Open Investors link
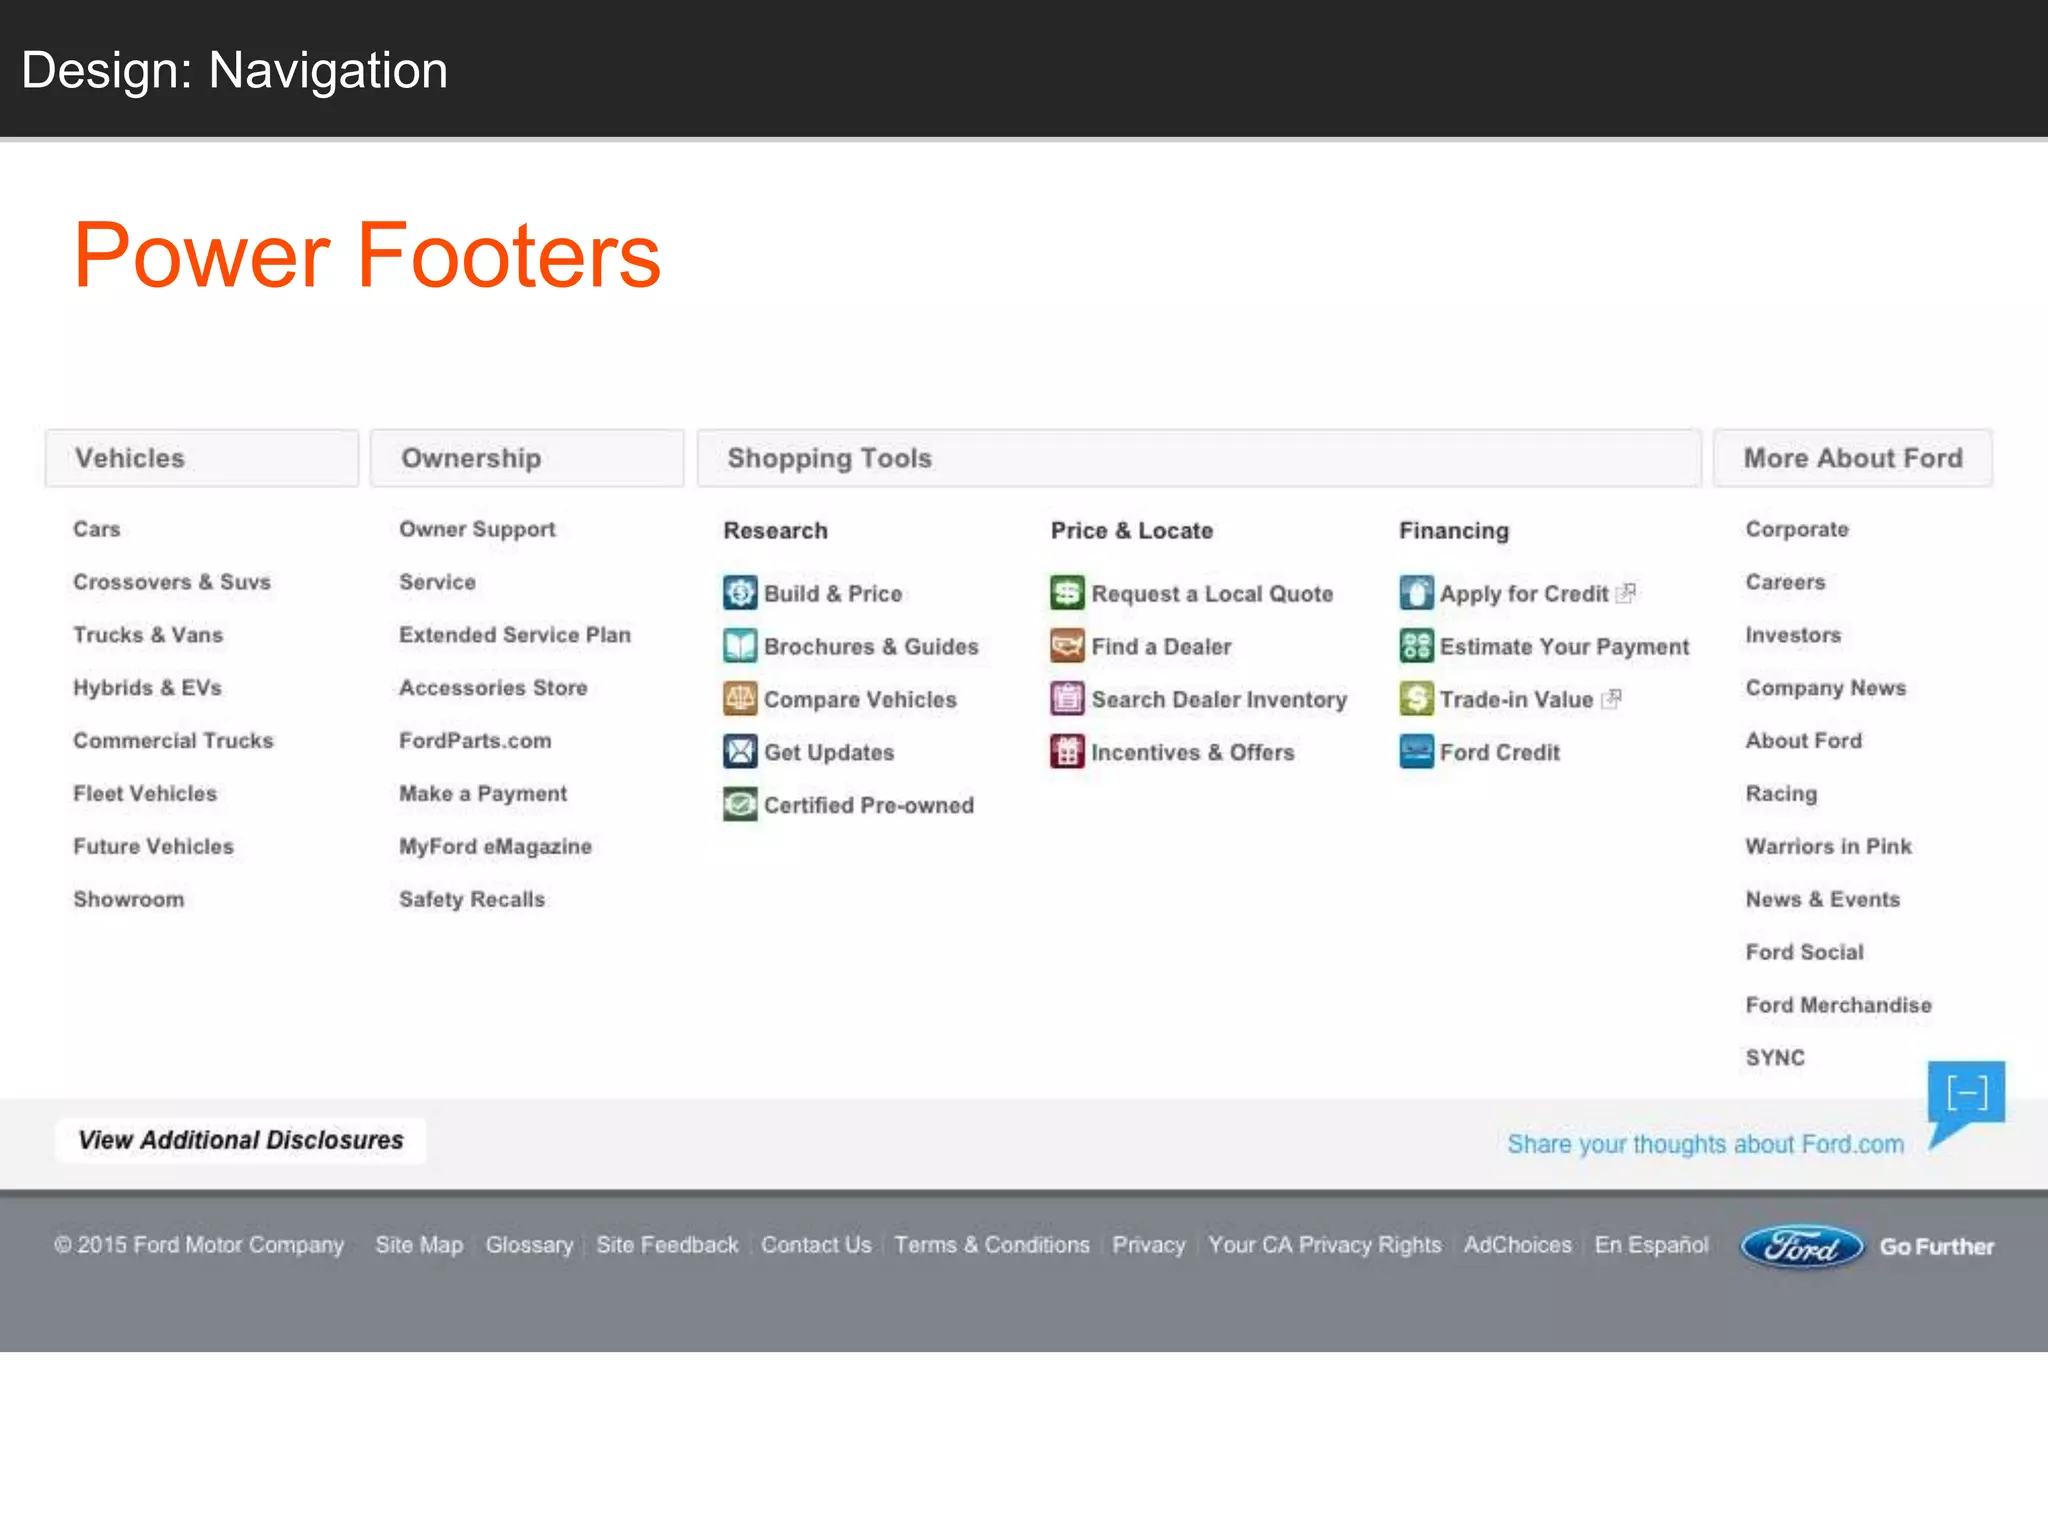This screenshot has height=1536, width=2048. pyautogui.click(x=1793, y=635)
